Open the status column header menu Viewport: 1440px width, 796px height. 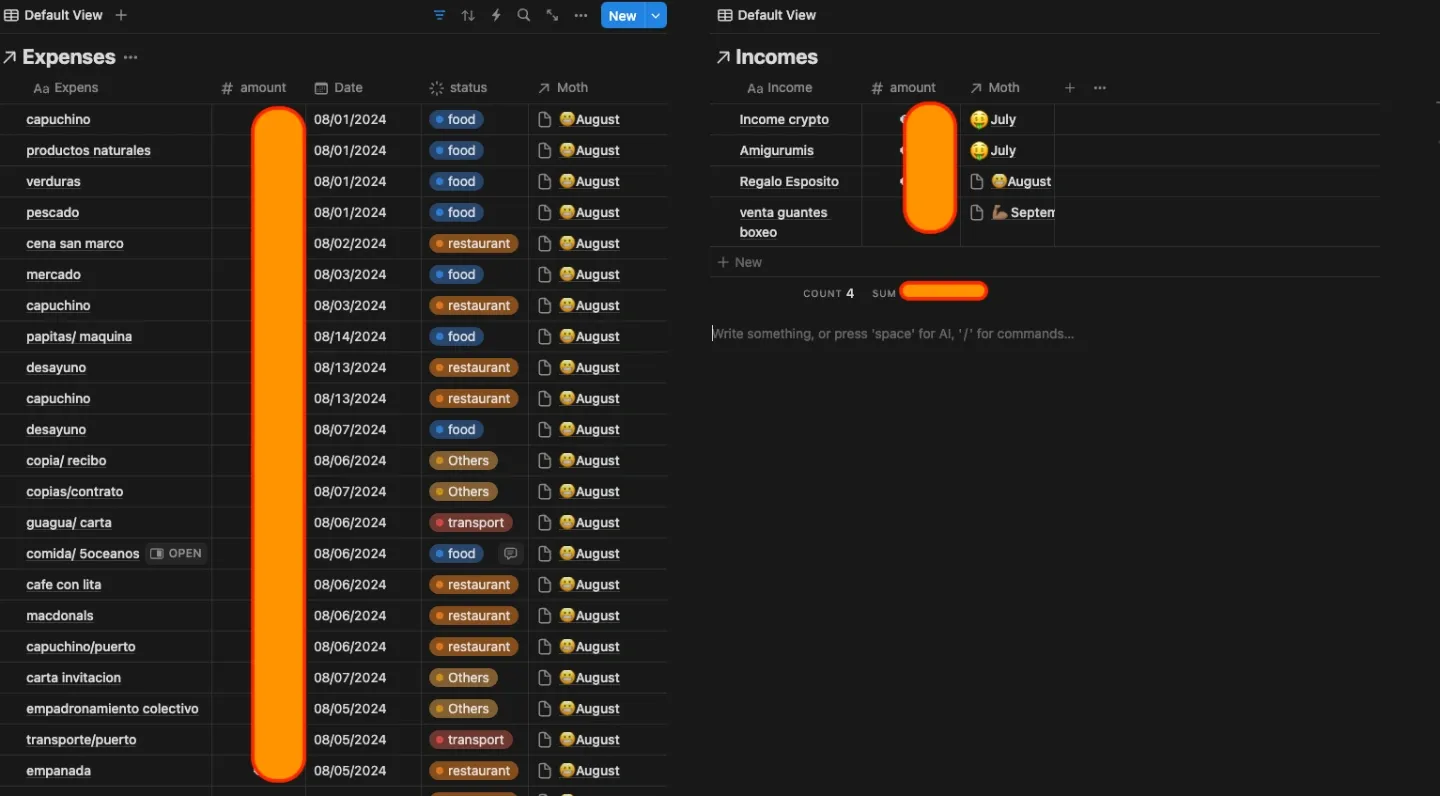point(458,88)
